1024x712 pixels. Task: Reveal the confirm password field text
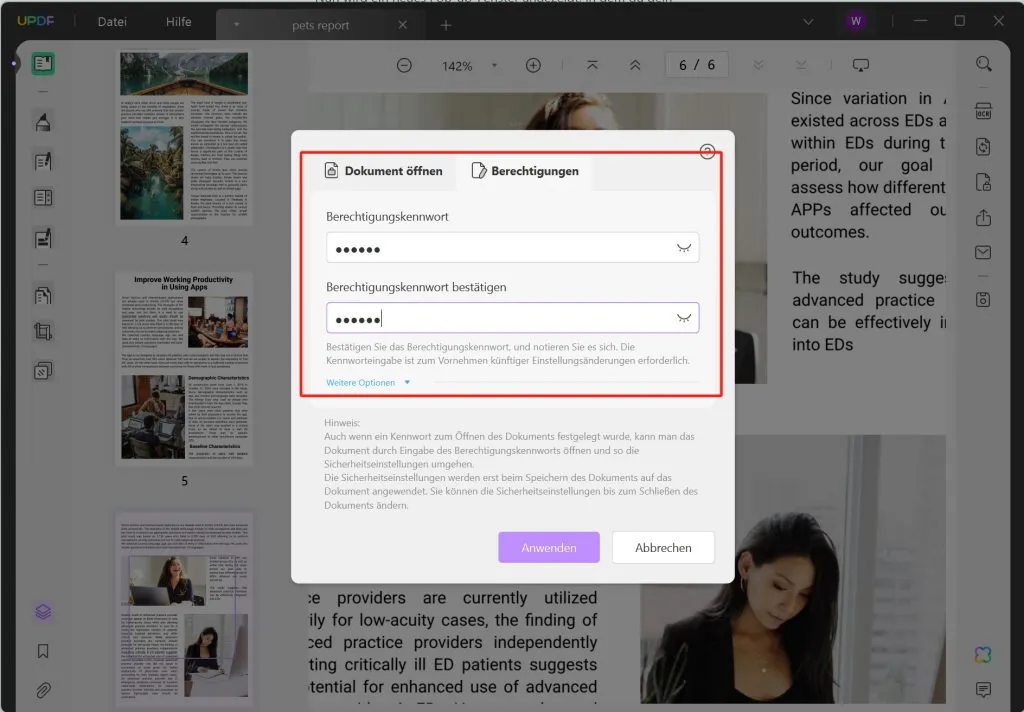(684, 318)
